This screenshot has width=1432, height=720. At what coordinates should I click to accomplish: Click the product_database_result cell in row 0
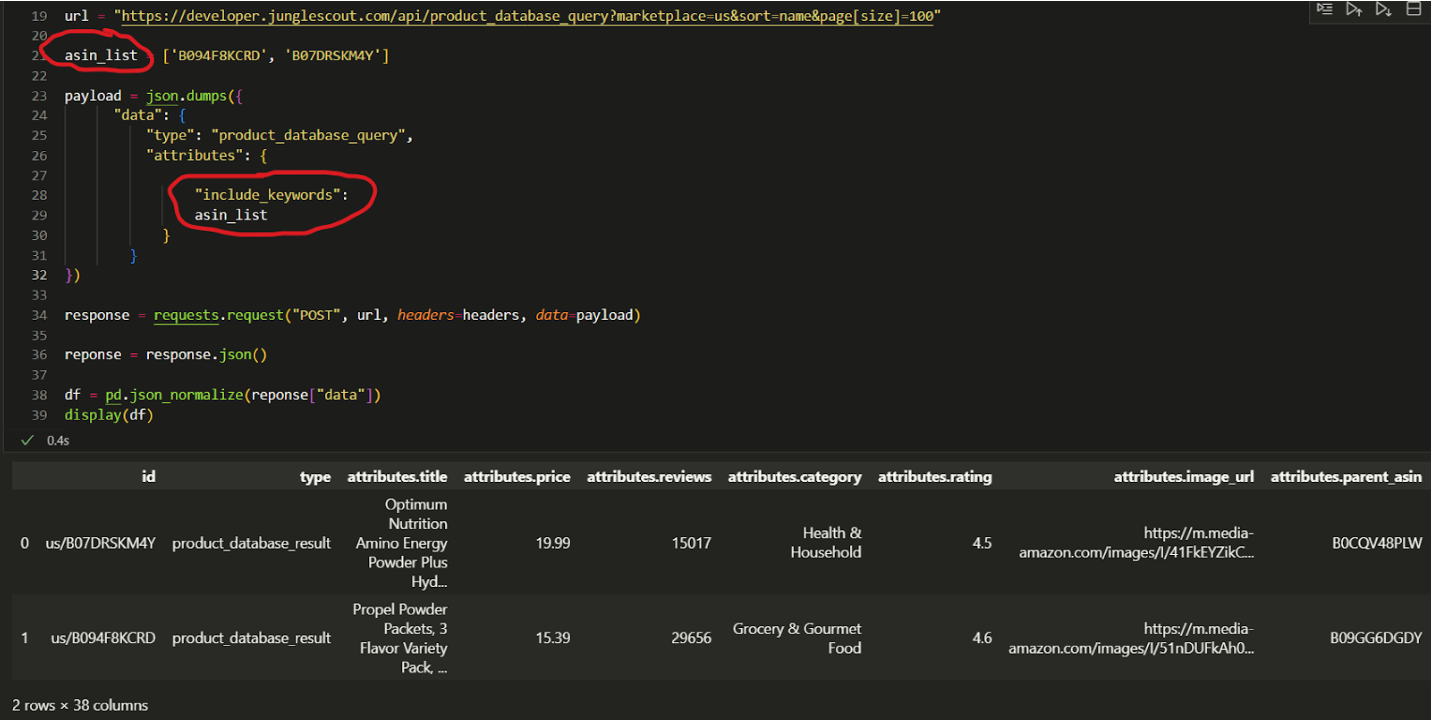tap(251, 543)
